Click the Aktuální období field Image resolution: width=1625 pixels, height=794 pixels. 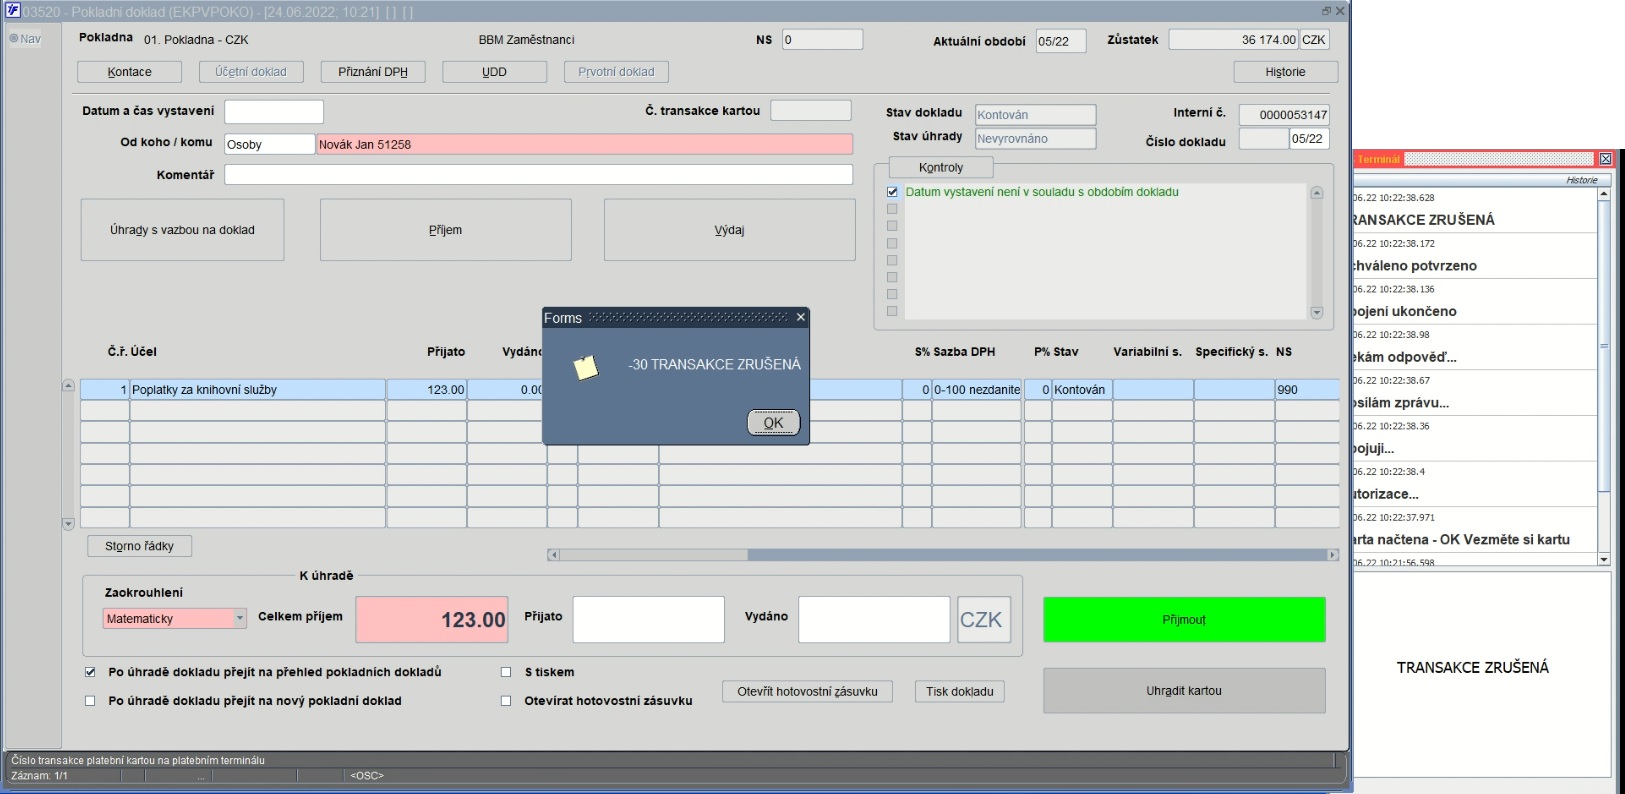point(1061,41)
